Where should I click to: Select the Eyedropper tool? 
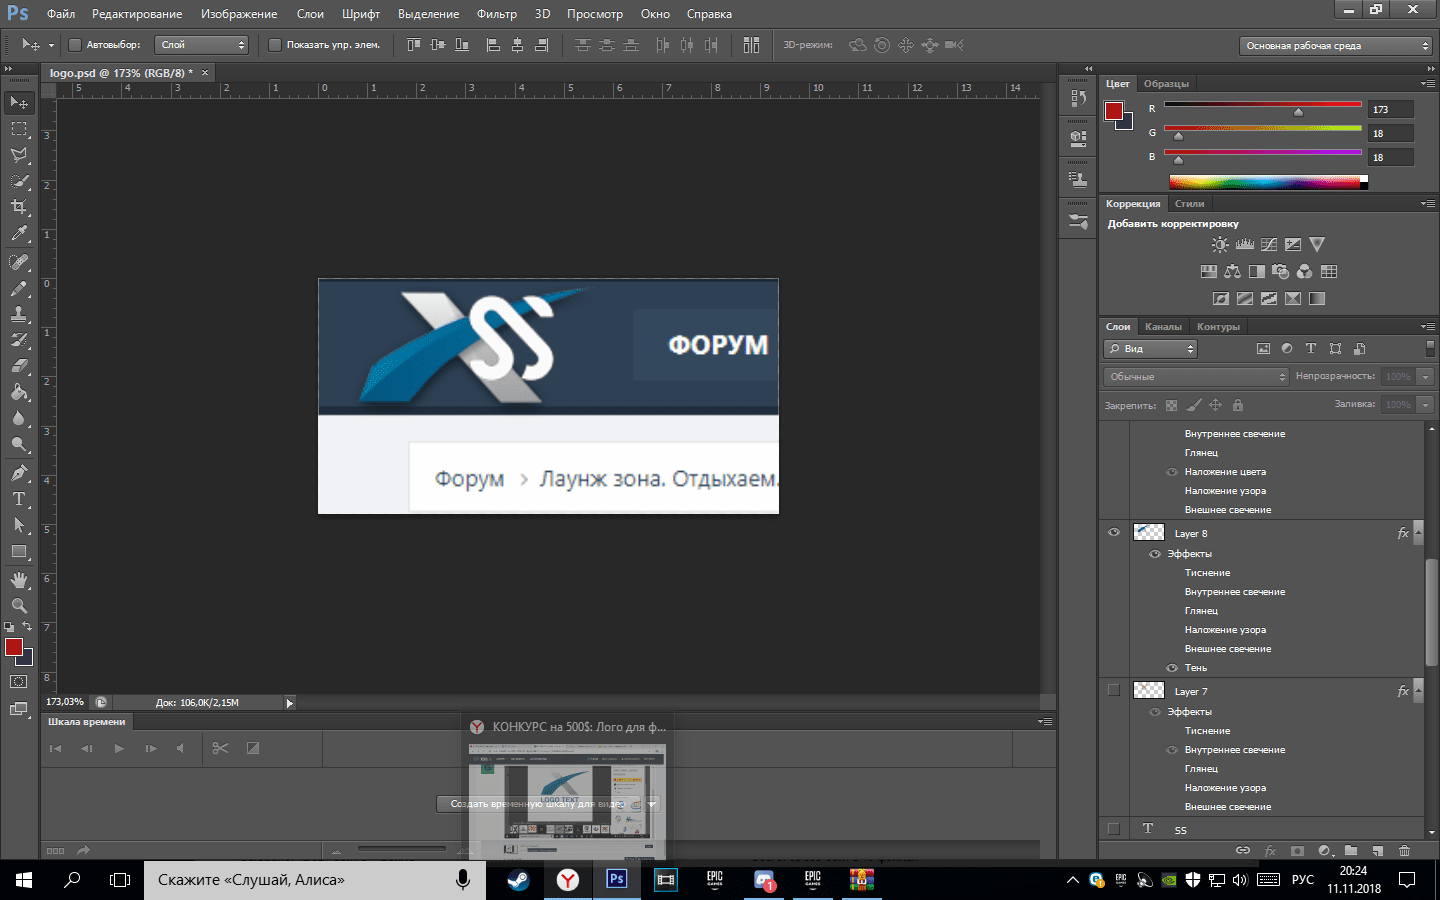(x=19, y=234)
